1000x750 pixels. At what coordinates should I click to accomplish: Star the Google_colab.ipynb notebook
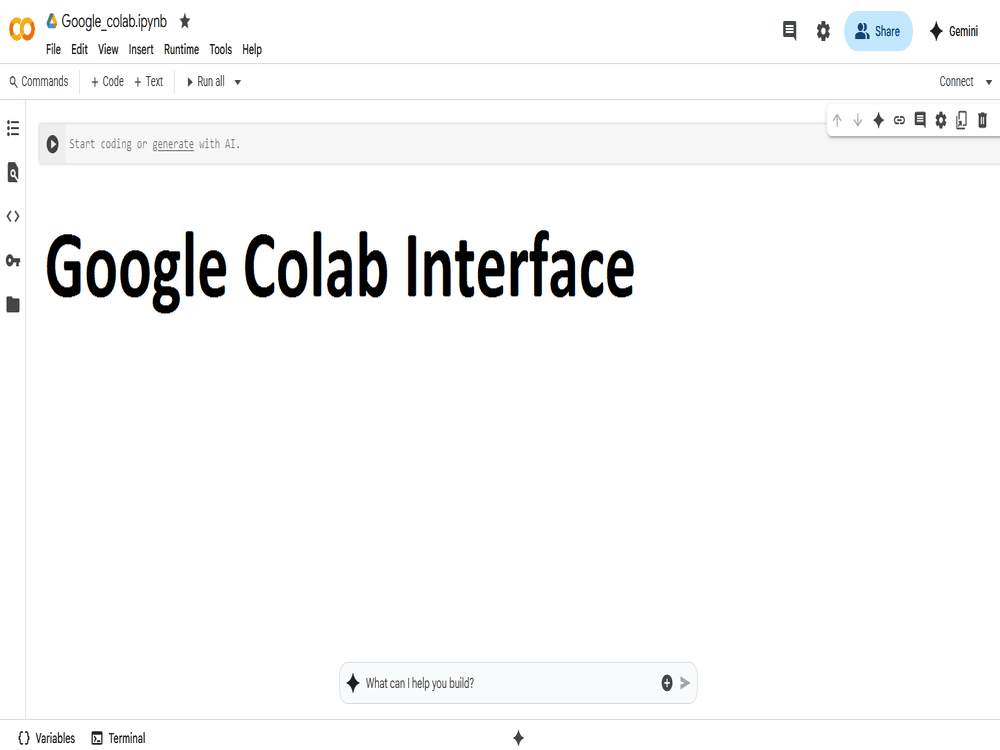[185, 21]
